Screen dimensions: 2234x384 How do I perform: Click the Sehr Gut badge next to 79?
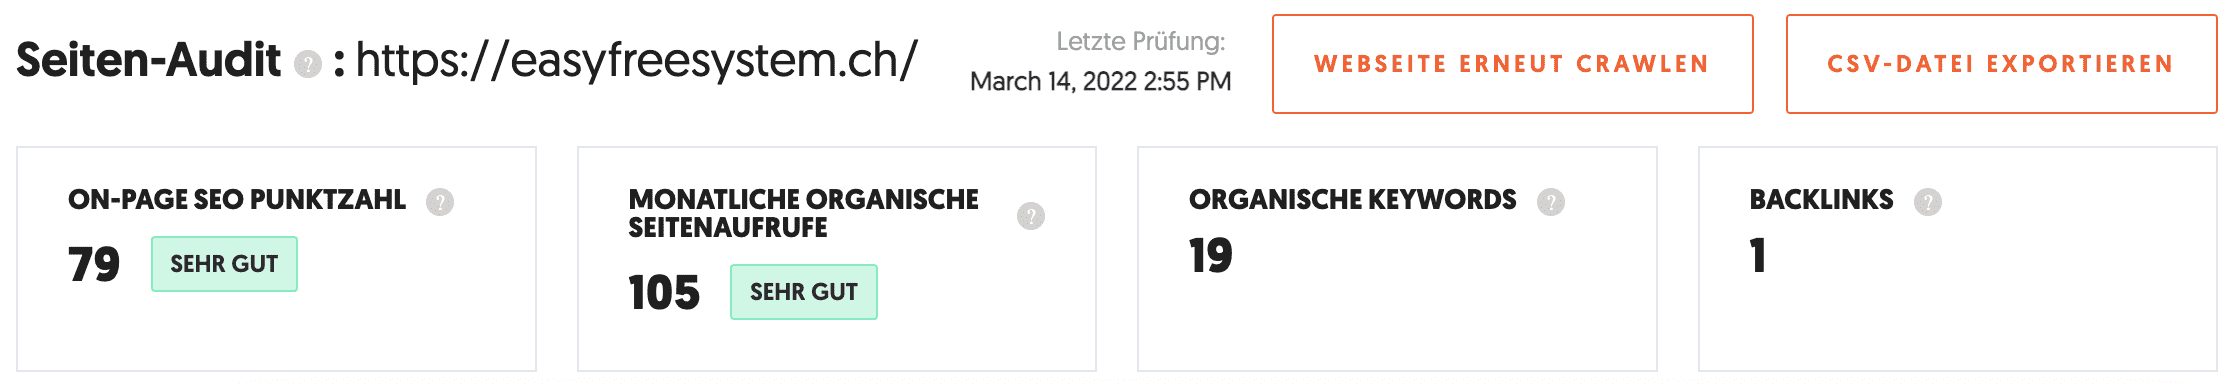tap(224, 264)
